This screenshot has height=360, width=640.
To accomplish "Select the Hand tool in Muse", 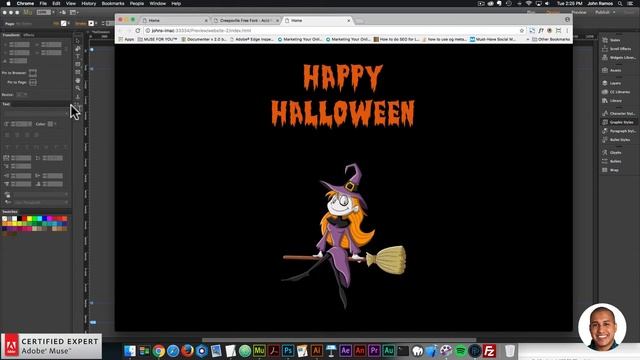I will point(78,80).
